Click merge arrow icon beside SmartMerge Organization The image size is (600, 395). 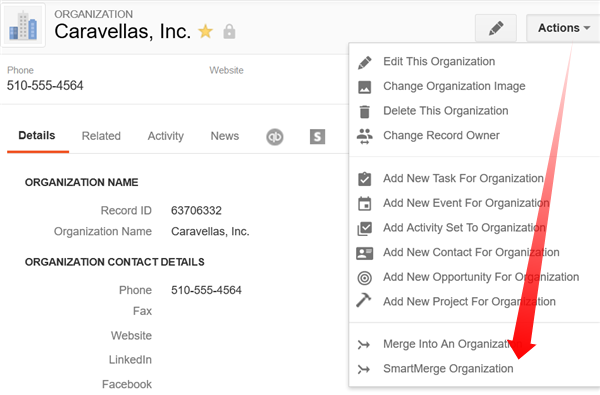point(364,369)
